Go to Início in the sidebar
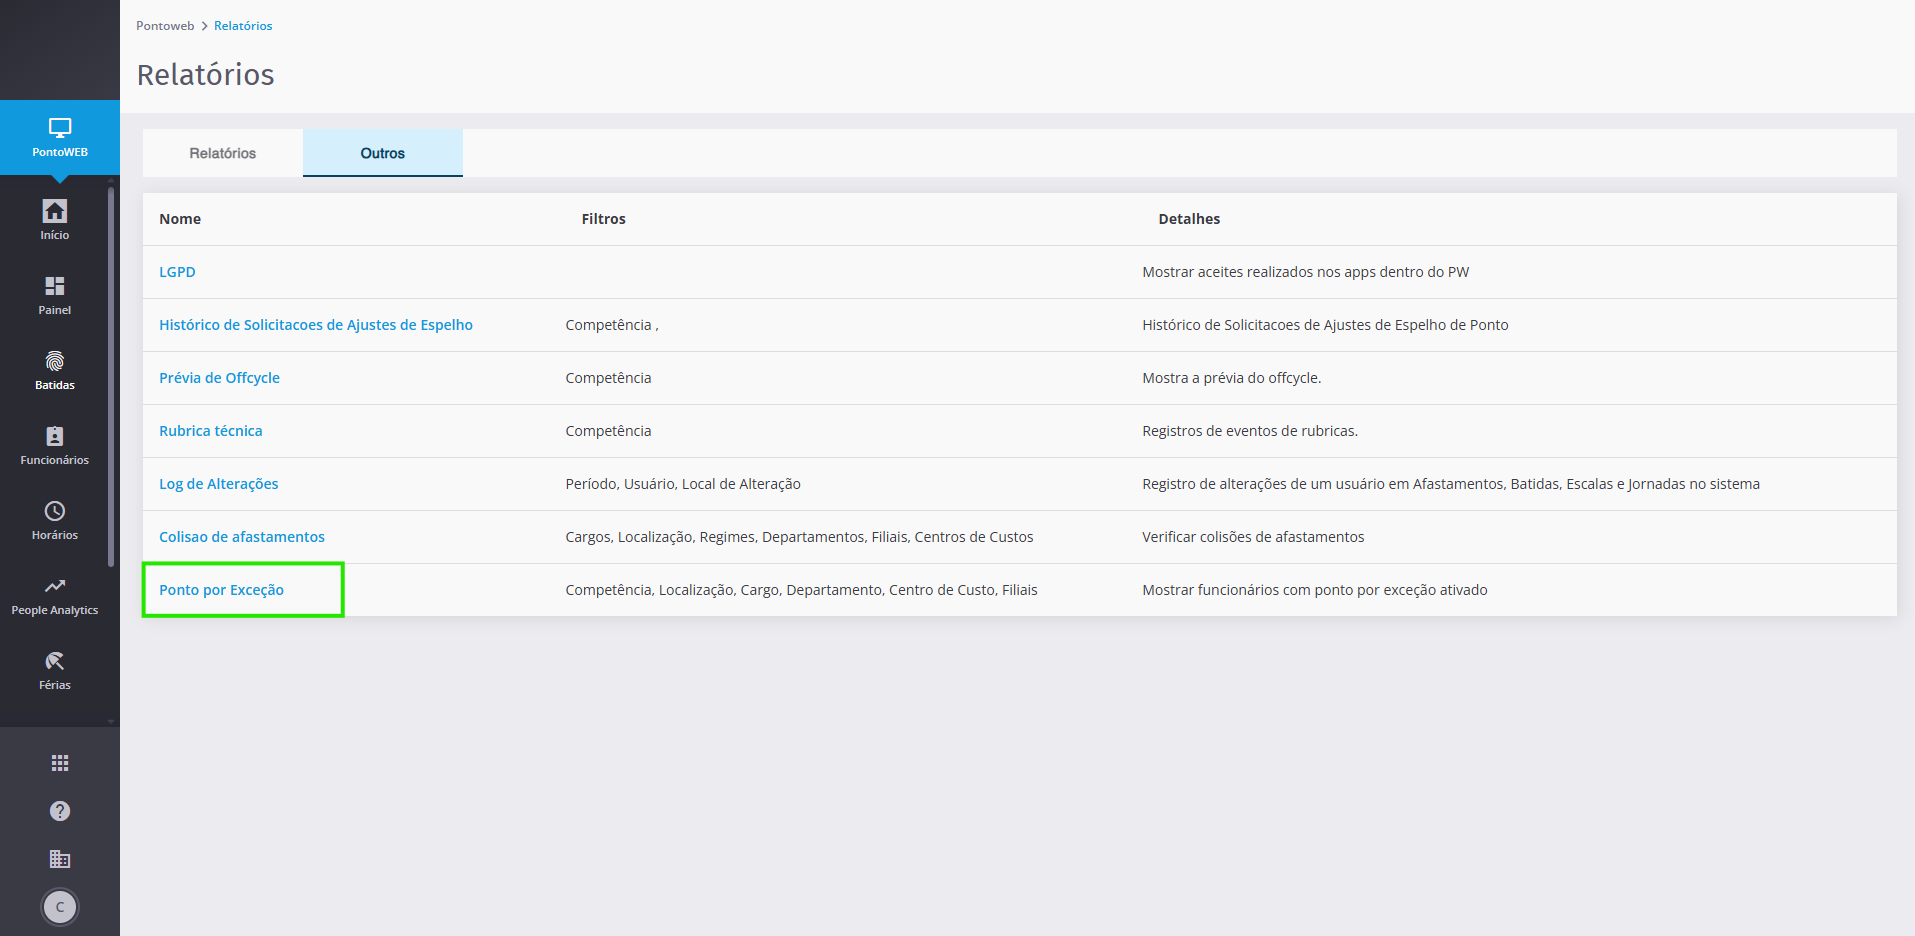 pos(55,219)
